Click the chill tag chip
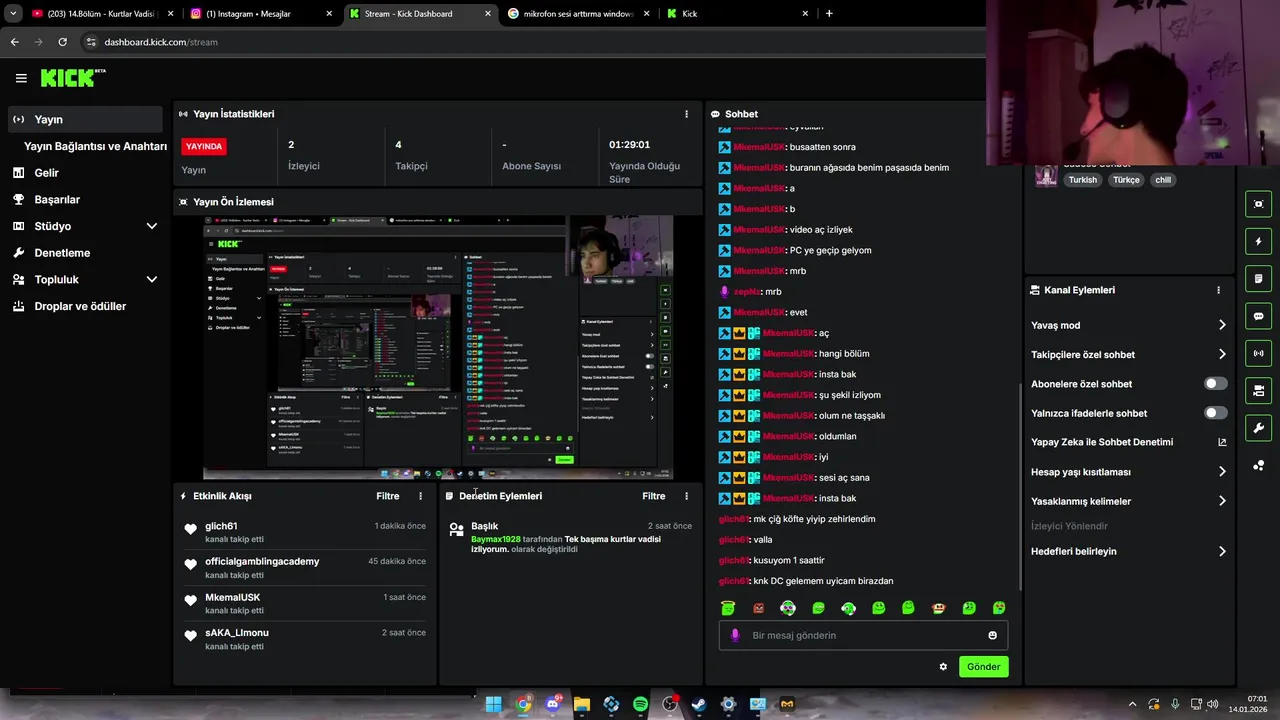 point(1162,180)
